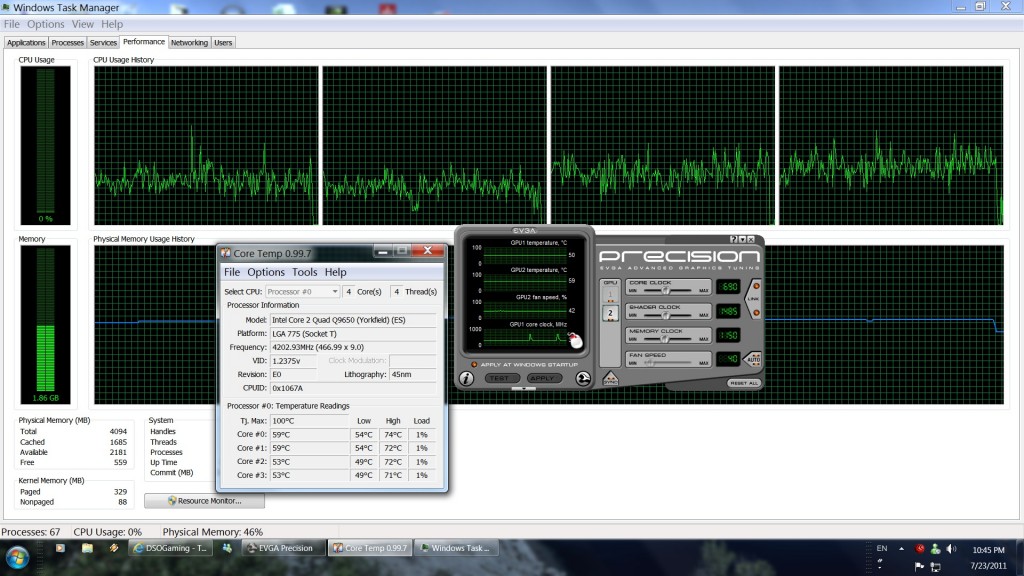Toggle Apply at Windows Startup option
This screenshot has width=1024, height=576.
475,364
